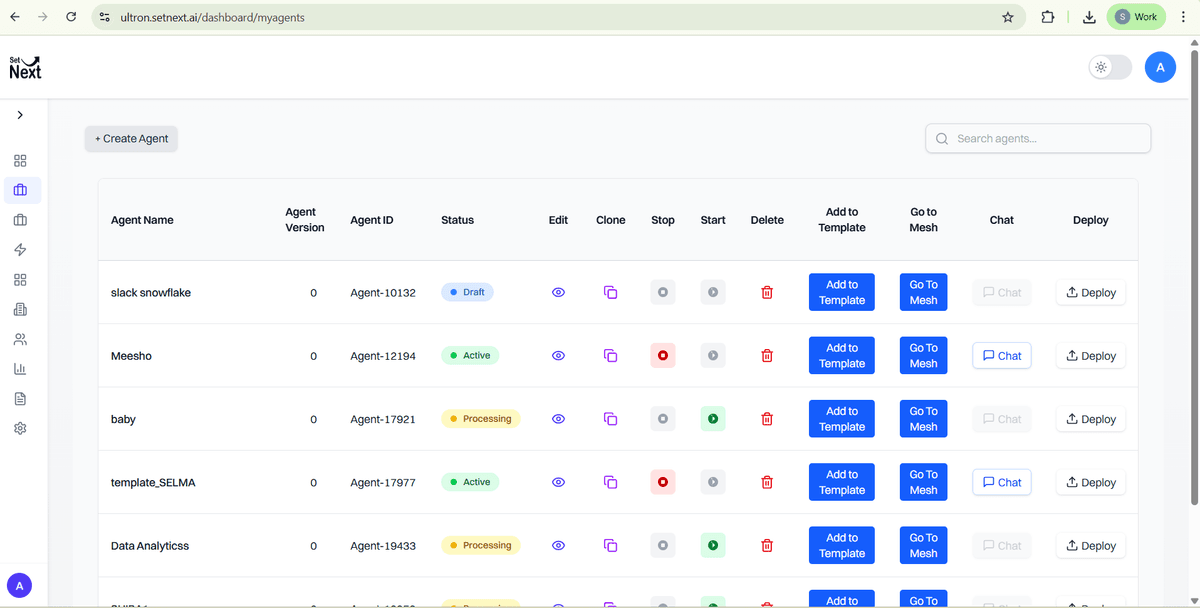Expand the left sidebar with chevron
The image size is (1200, 608).
[x=20, y=115]
